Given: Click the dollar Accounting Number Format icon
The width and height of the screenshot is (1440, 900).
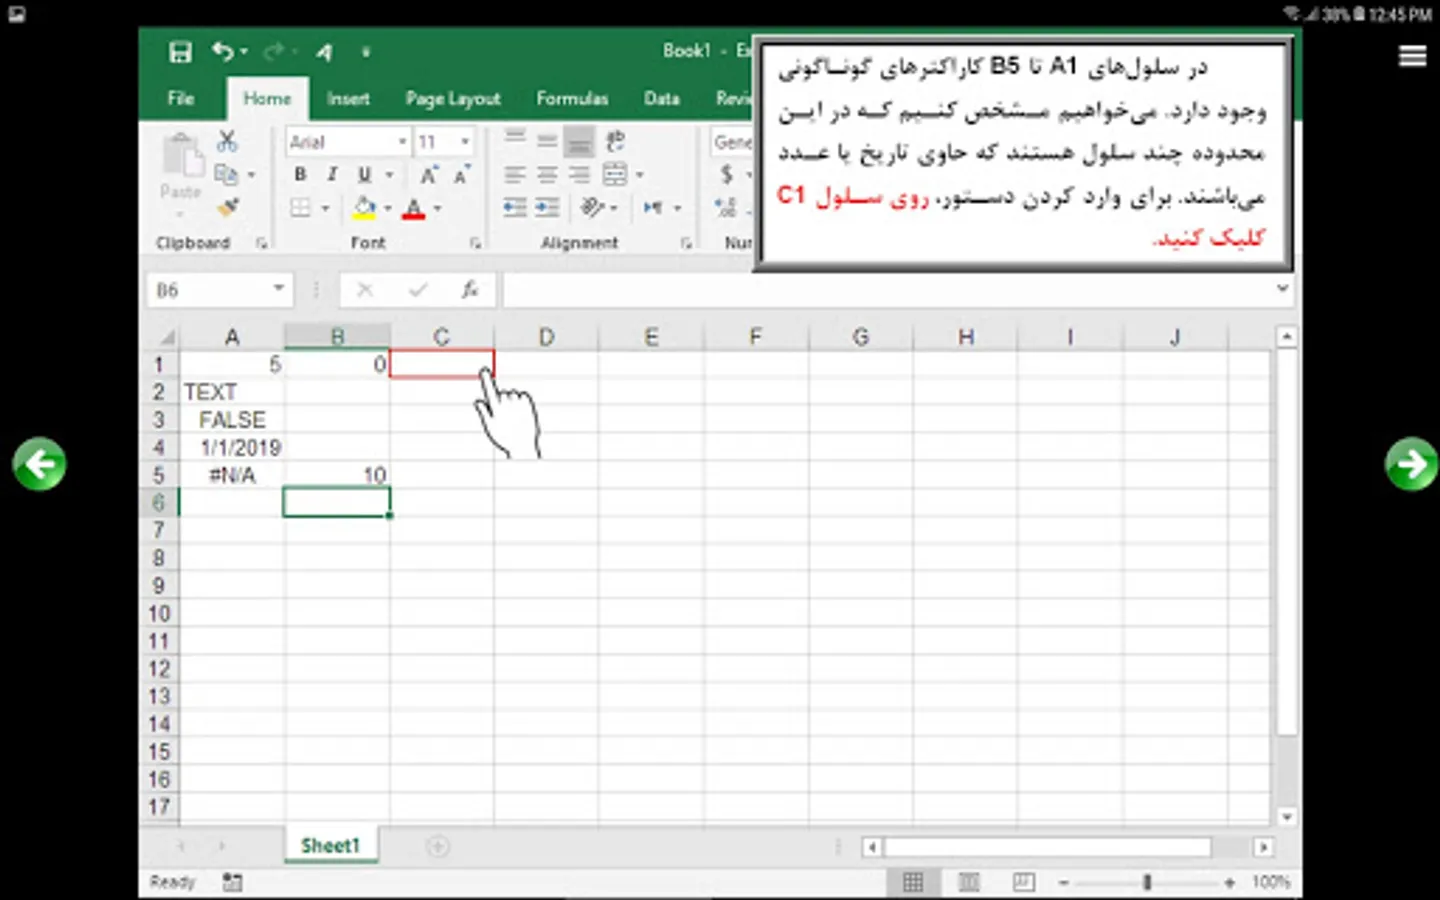Looking at the screenshot, I should pos(727,175).
